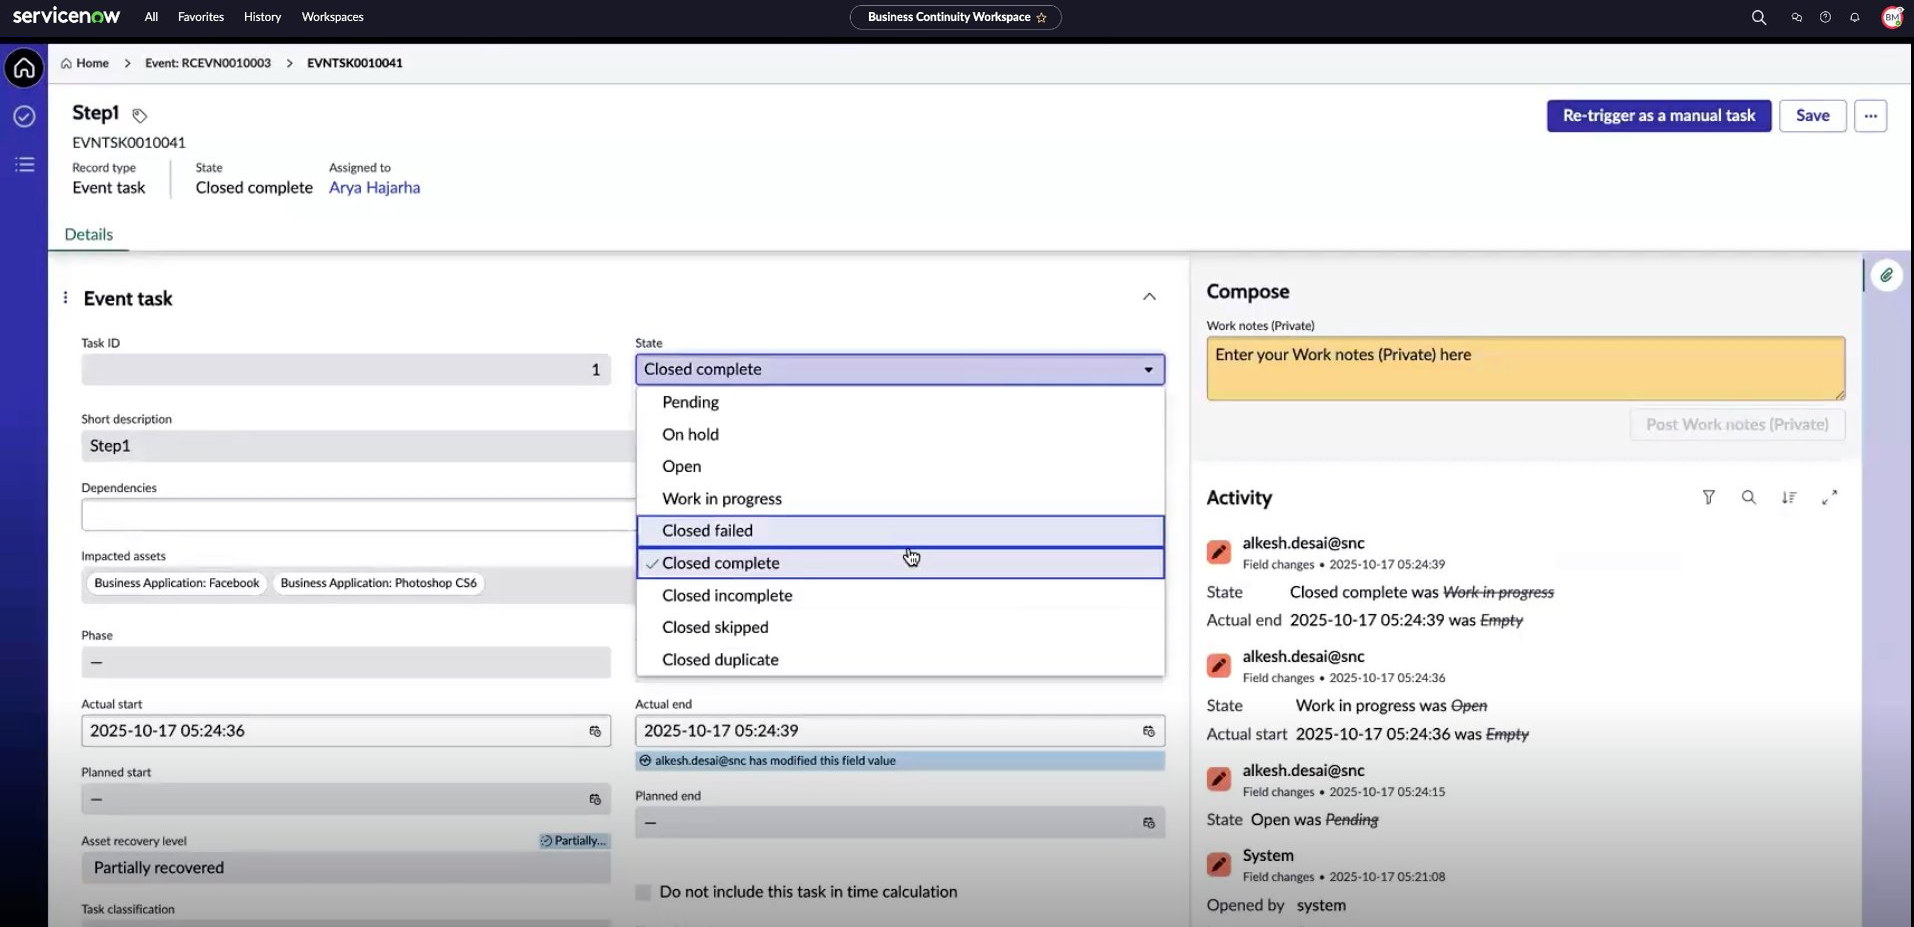Click the breadcrumb Home icon link
1914x927 pixels.
pos(66,63)
